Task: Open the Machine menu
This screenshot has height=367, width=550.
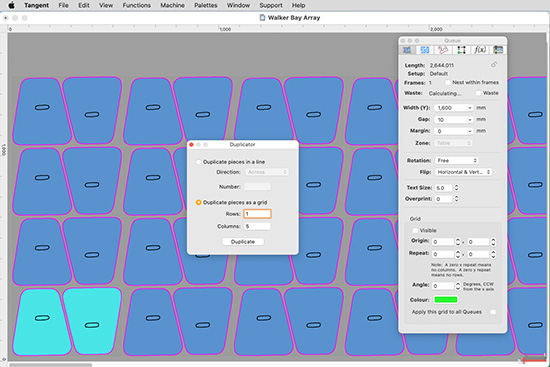Action: click(172, 5)
